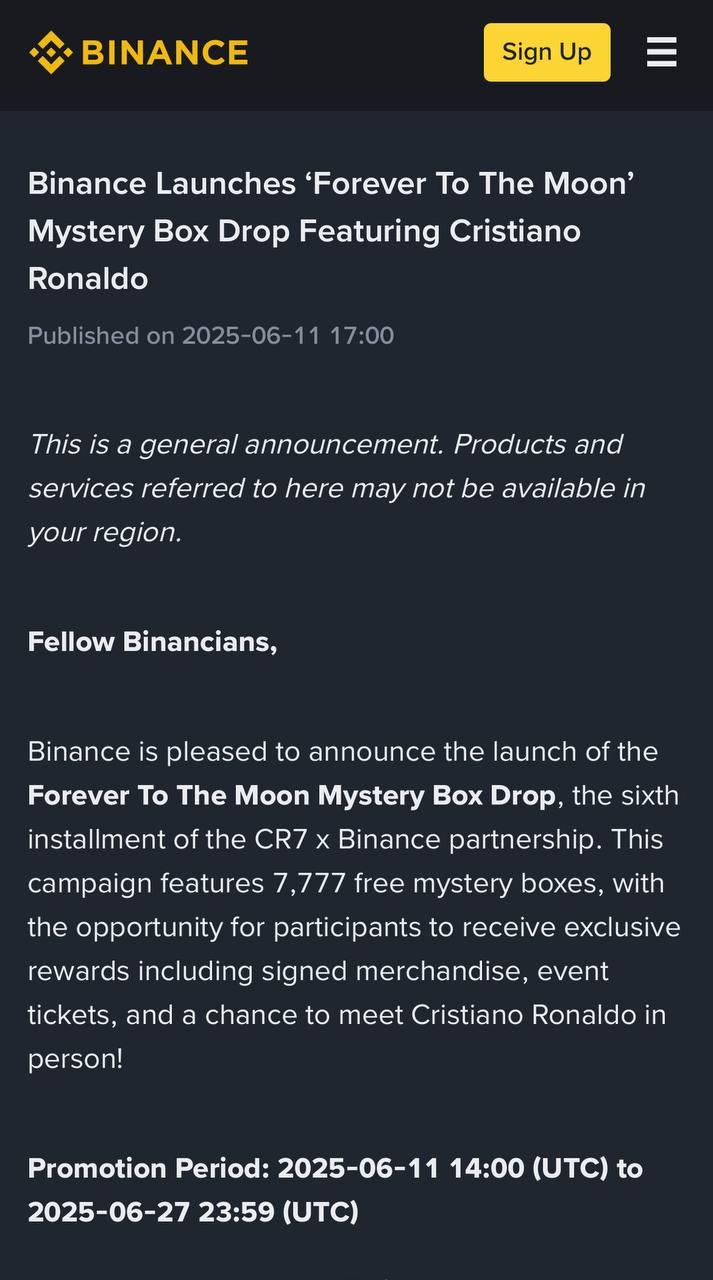
Task: Click the words 'Published on'
Action: 101,335
